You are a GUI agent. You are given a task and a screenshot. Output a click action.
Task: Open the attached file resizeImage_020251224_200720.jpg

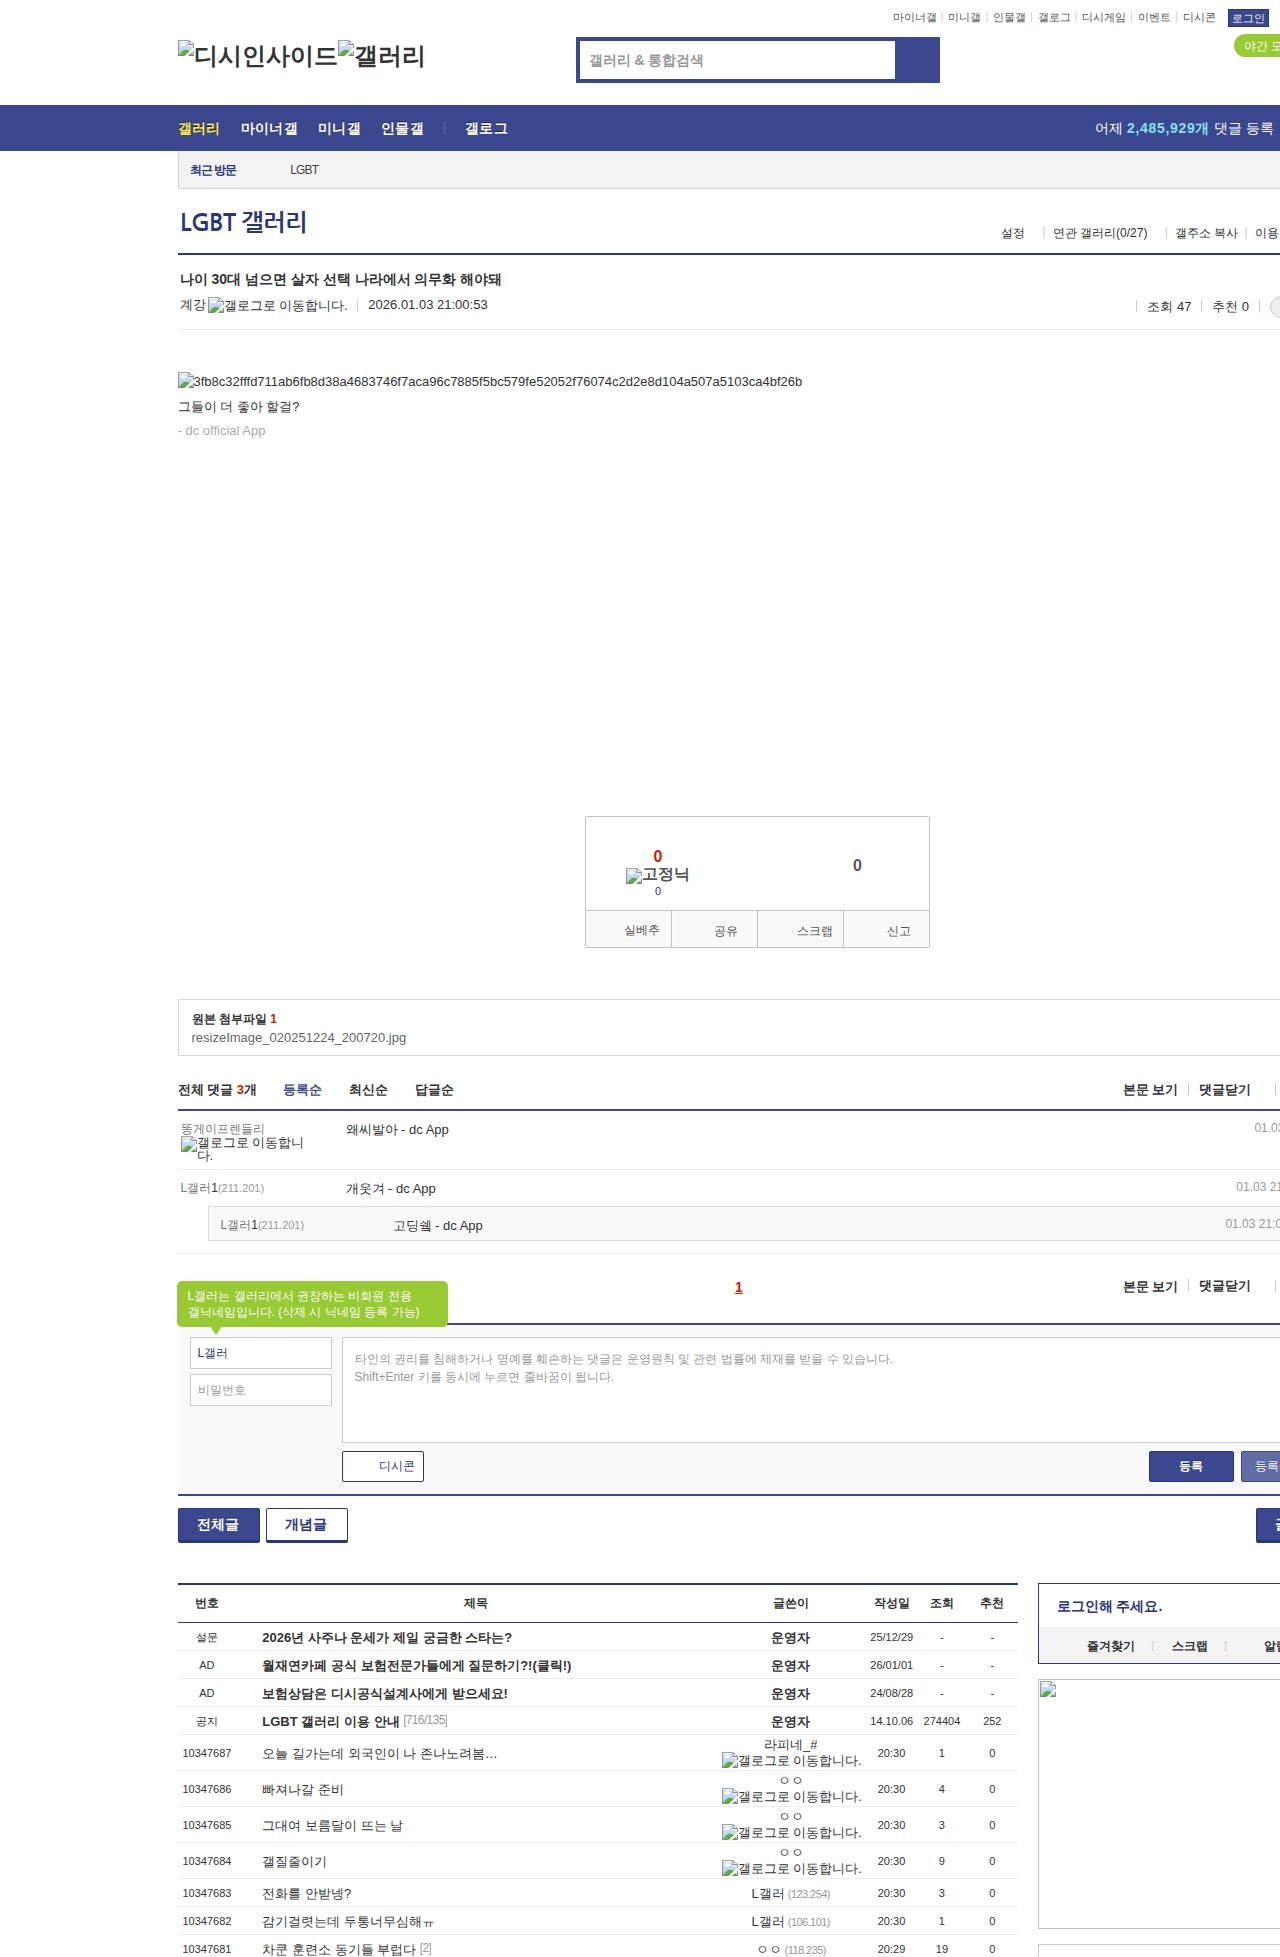coord(298,1038)
